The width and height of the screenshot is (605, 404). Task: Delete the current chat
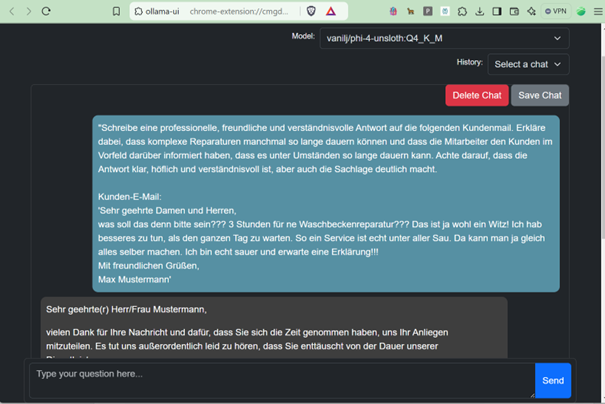click(x=477, y=95)
